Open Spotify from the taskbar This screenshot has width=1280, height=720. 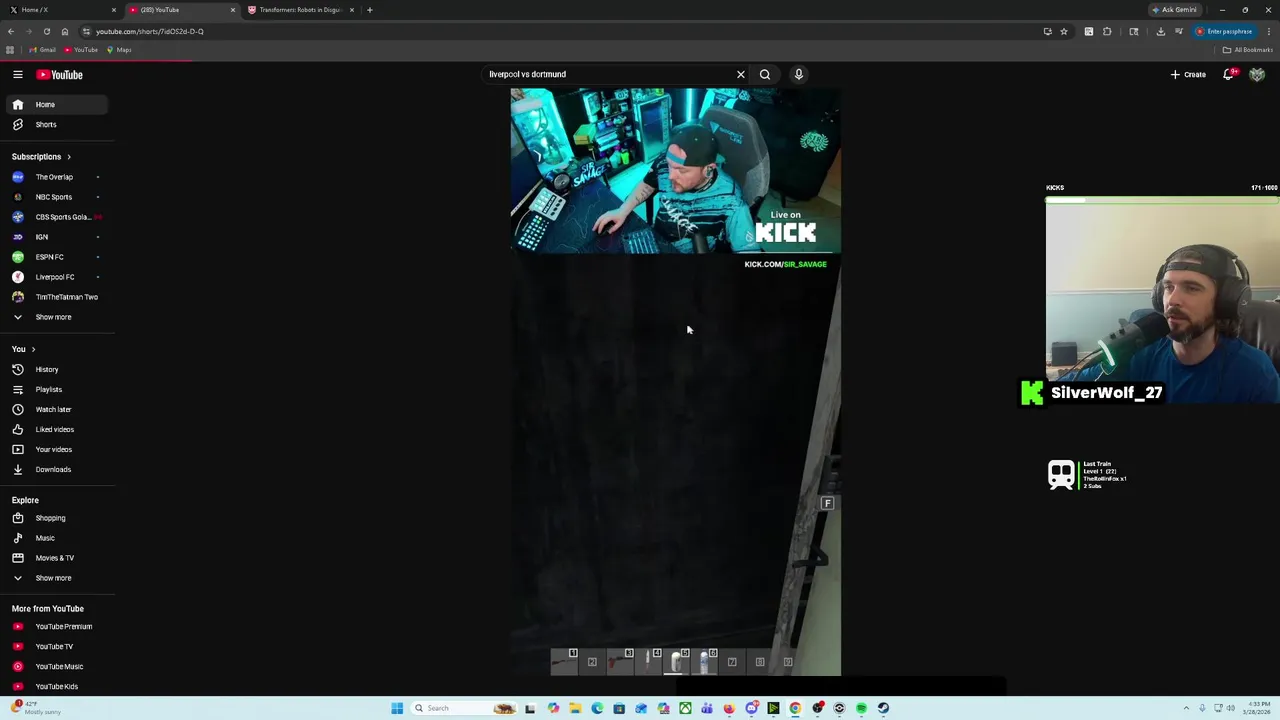[861, 708]
